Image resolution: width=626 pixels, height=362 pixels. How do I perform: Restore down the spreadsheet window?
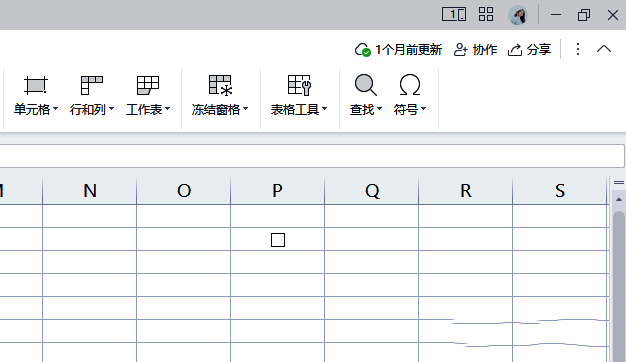[x=584, y=15]
